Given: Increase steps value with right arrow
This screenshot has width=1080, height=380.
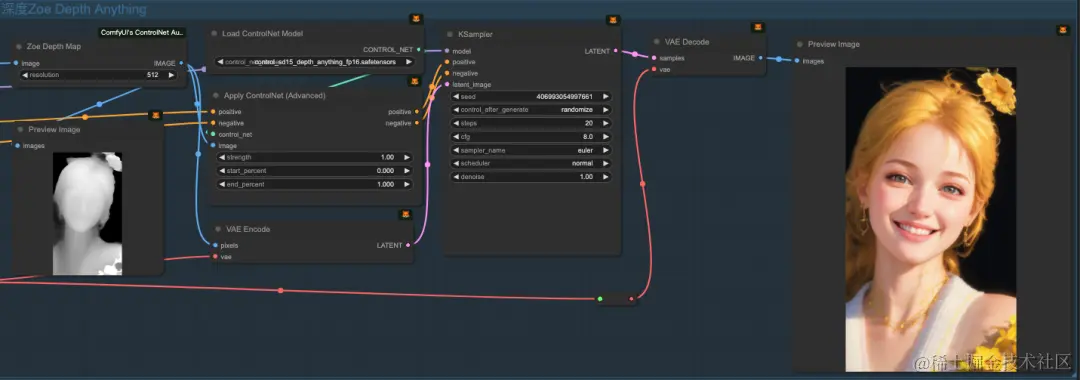Looking at the screenshot, I should (x=605, y=123).
